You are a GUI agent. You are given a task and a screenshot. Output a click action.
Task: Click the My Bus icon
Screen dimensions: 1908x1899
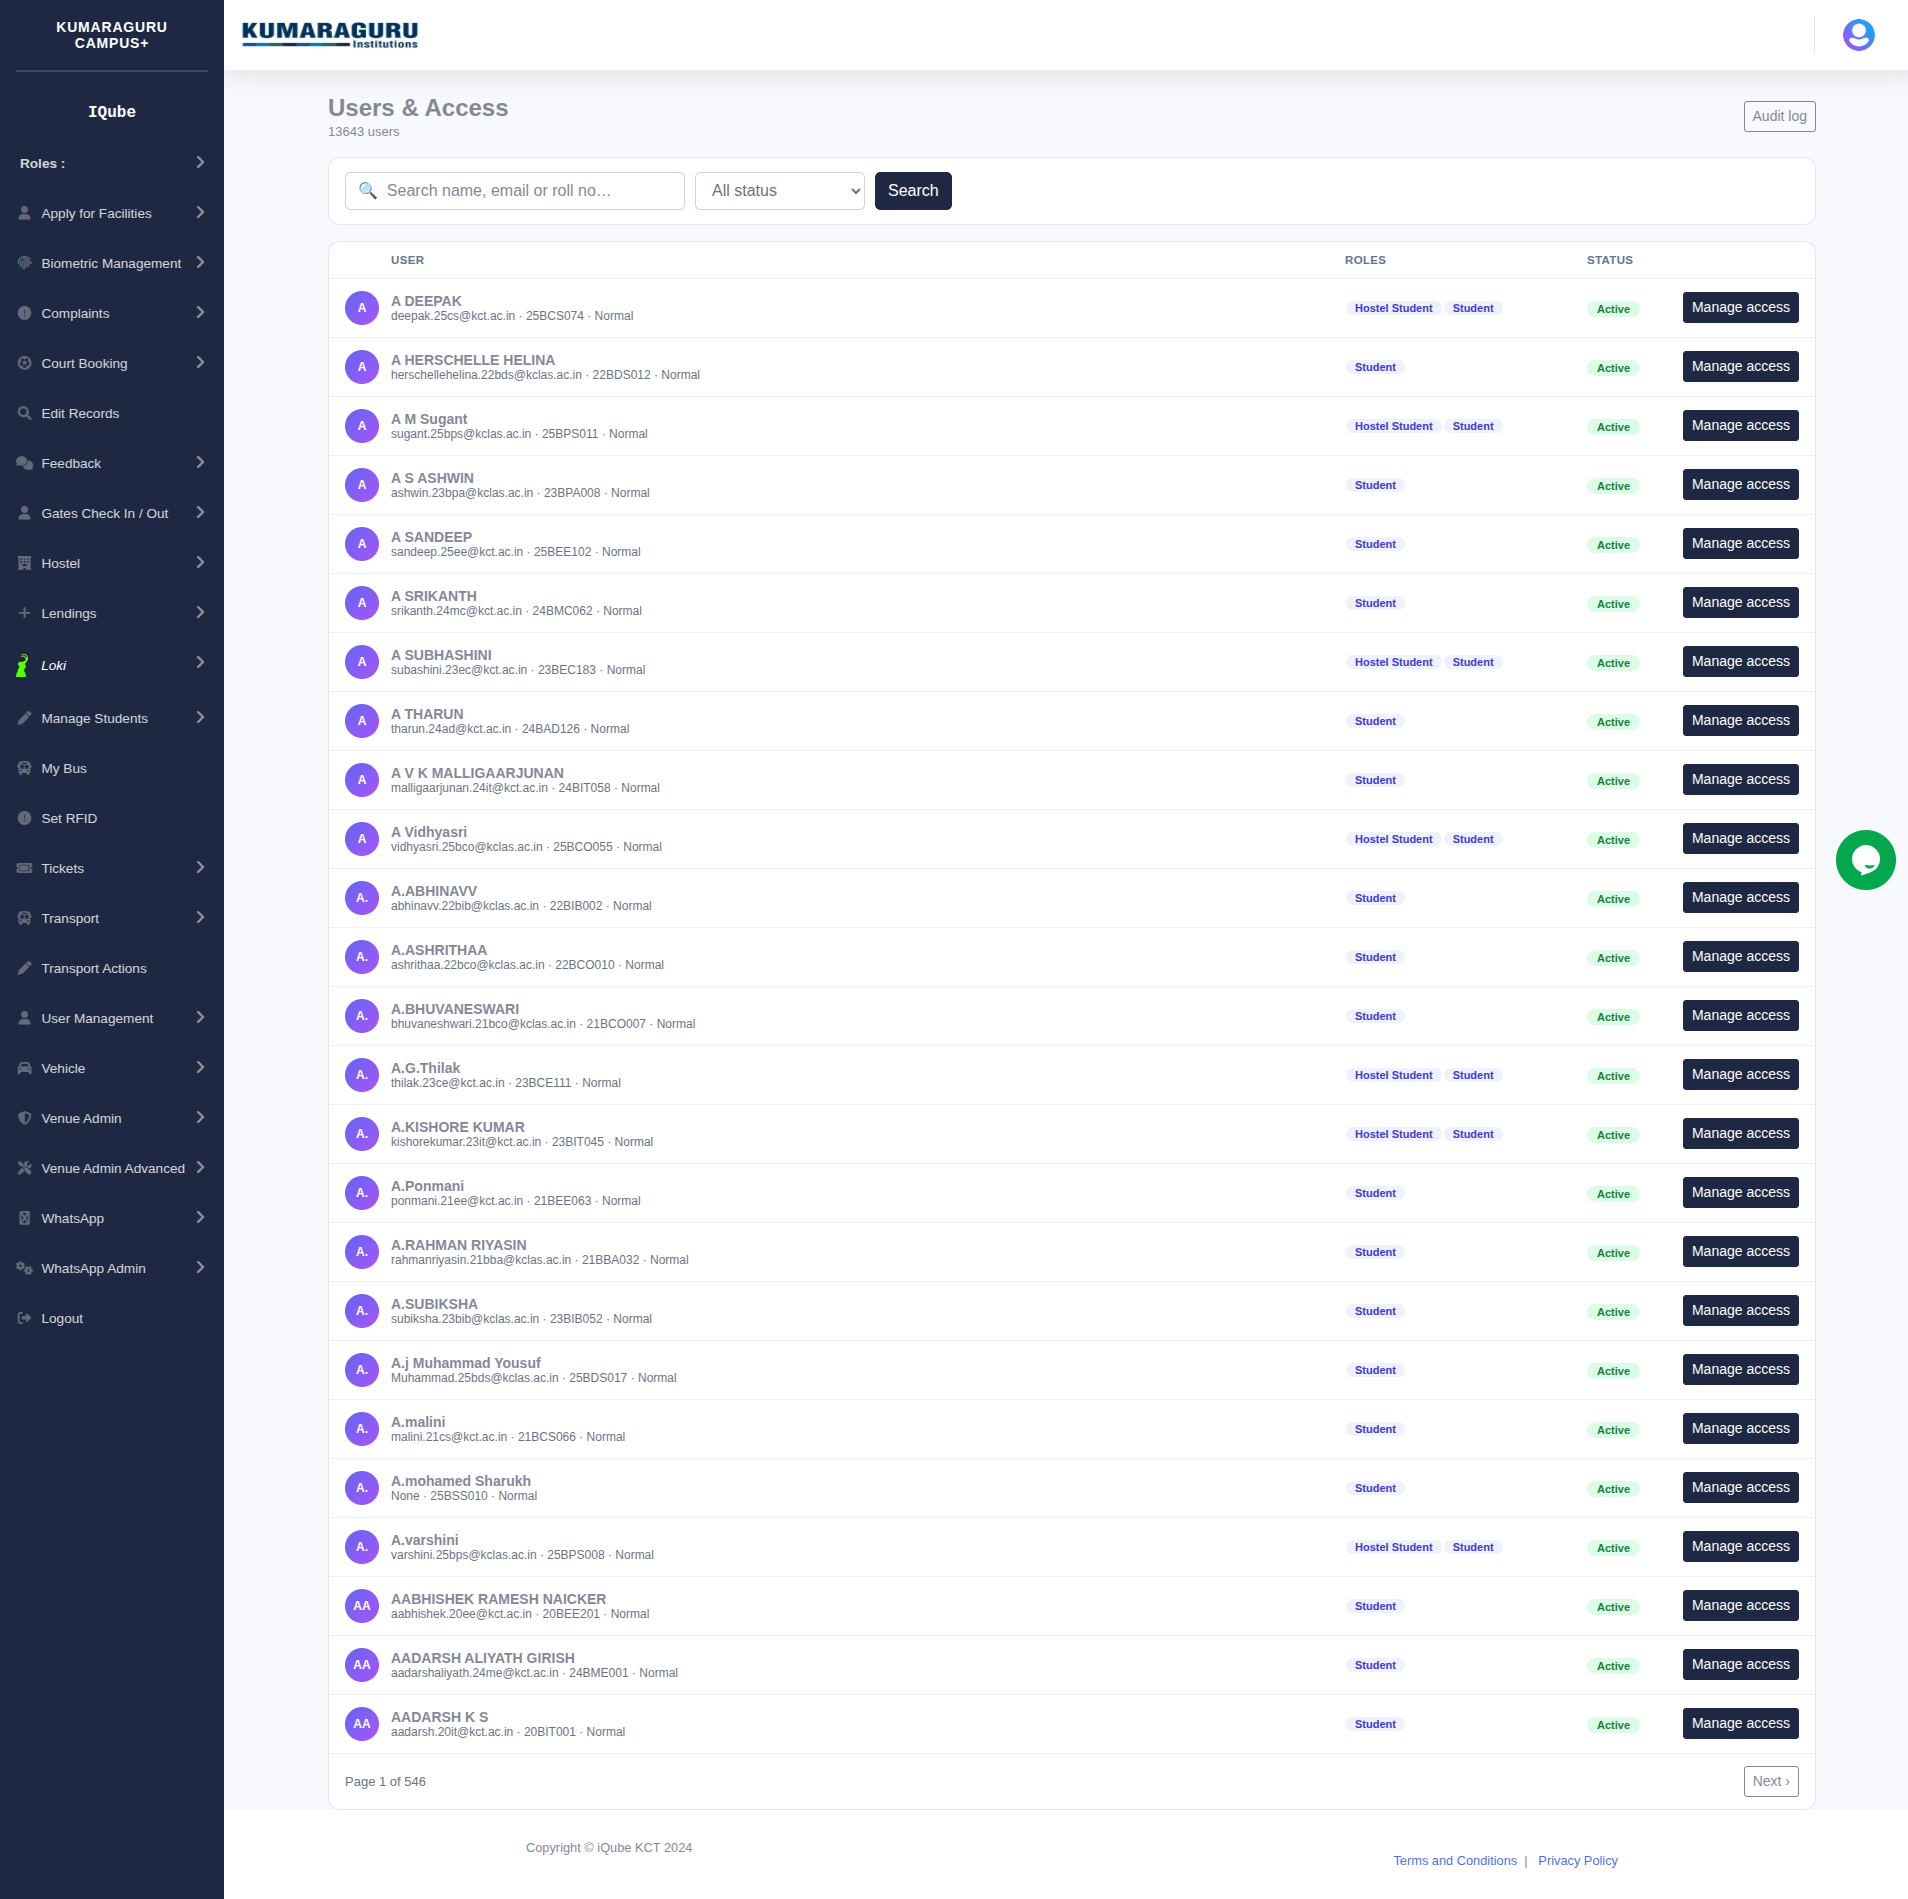pos(25,768)
